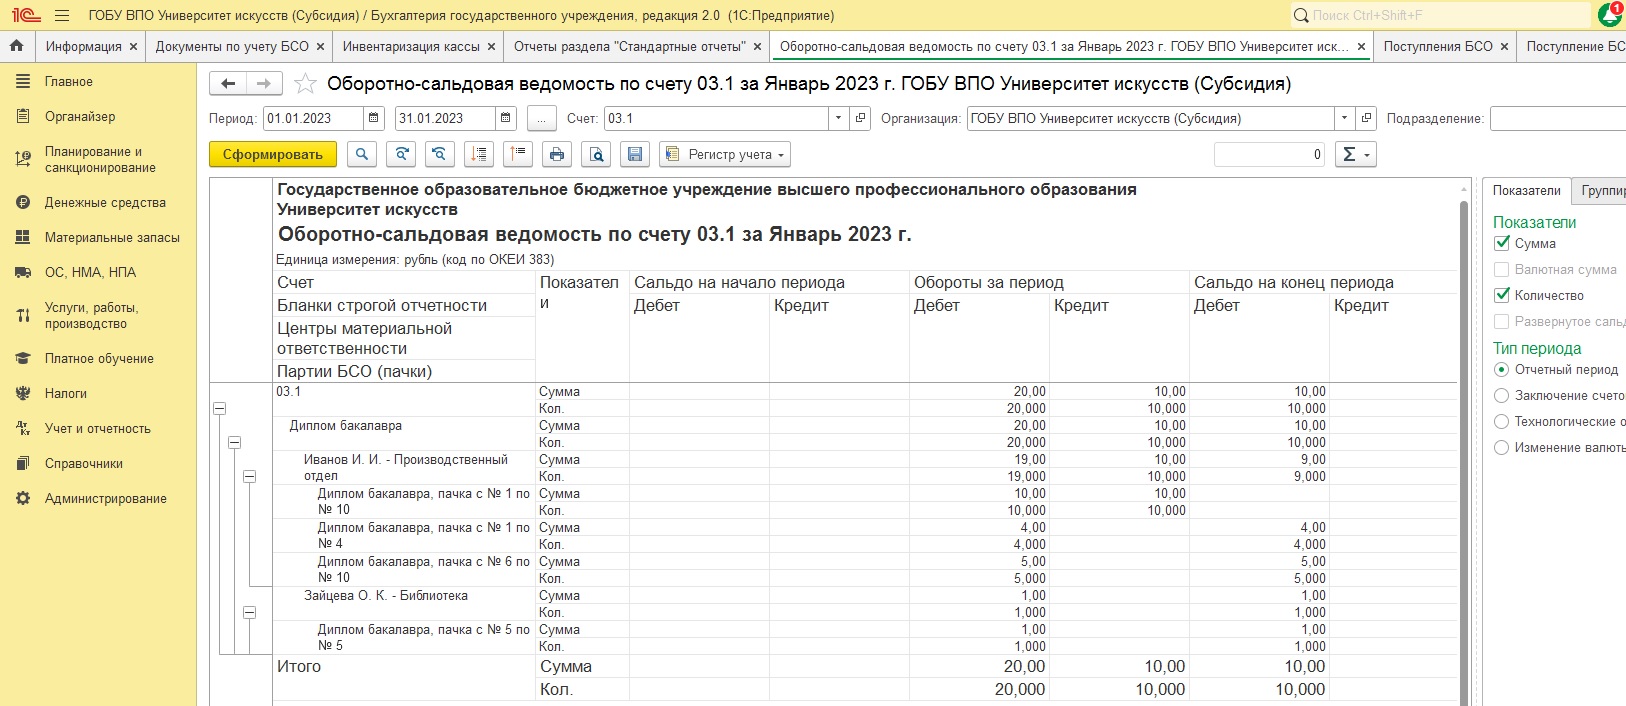This screenshot has height=706, width=1626.
Task: Enable the Валютная сумма checkbox
Action: click(1501, 269)
